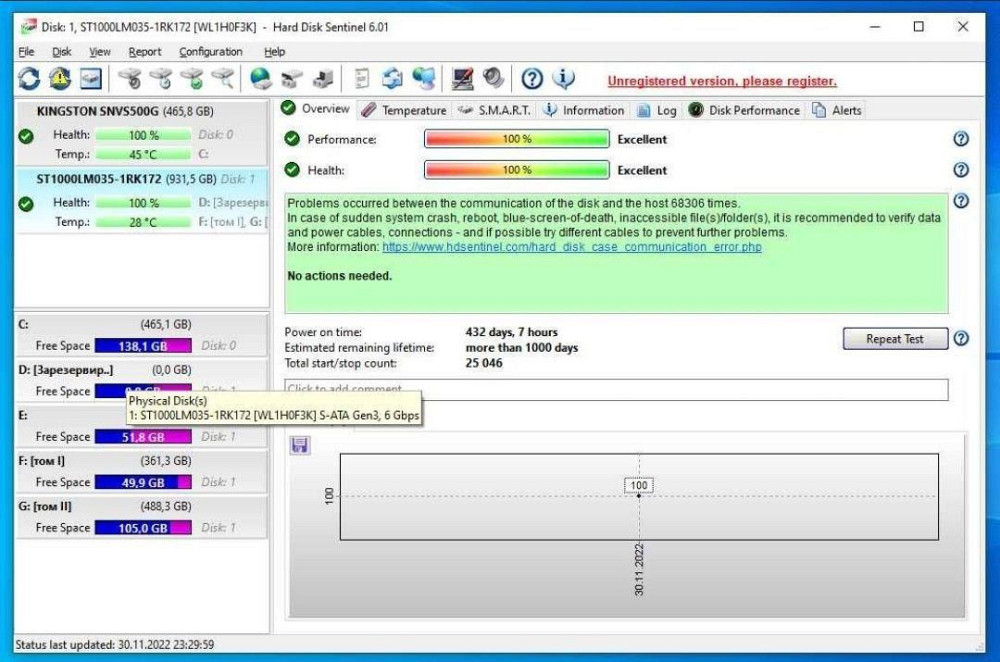Click the speaker sound icon in toolbar
Image resolution: width=1000 pixels, height=662 pixels.
[493, 78]
